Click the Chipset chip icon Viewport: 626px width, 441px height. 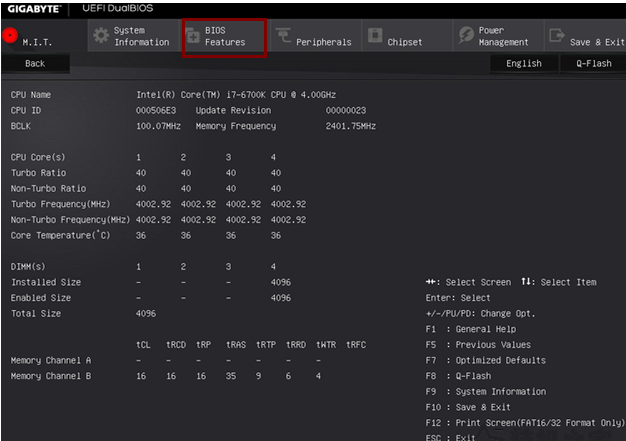coord(374,37)
